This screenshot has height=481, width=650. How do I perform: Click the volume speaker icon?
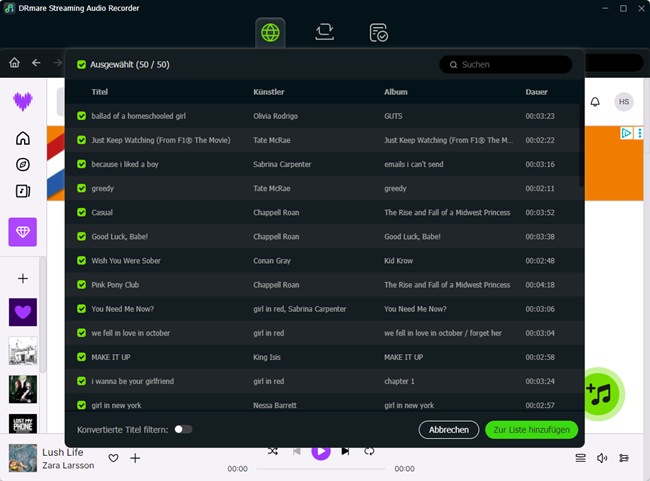(x=602, y=458)
